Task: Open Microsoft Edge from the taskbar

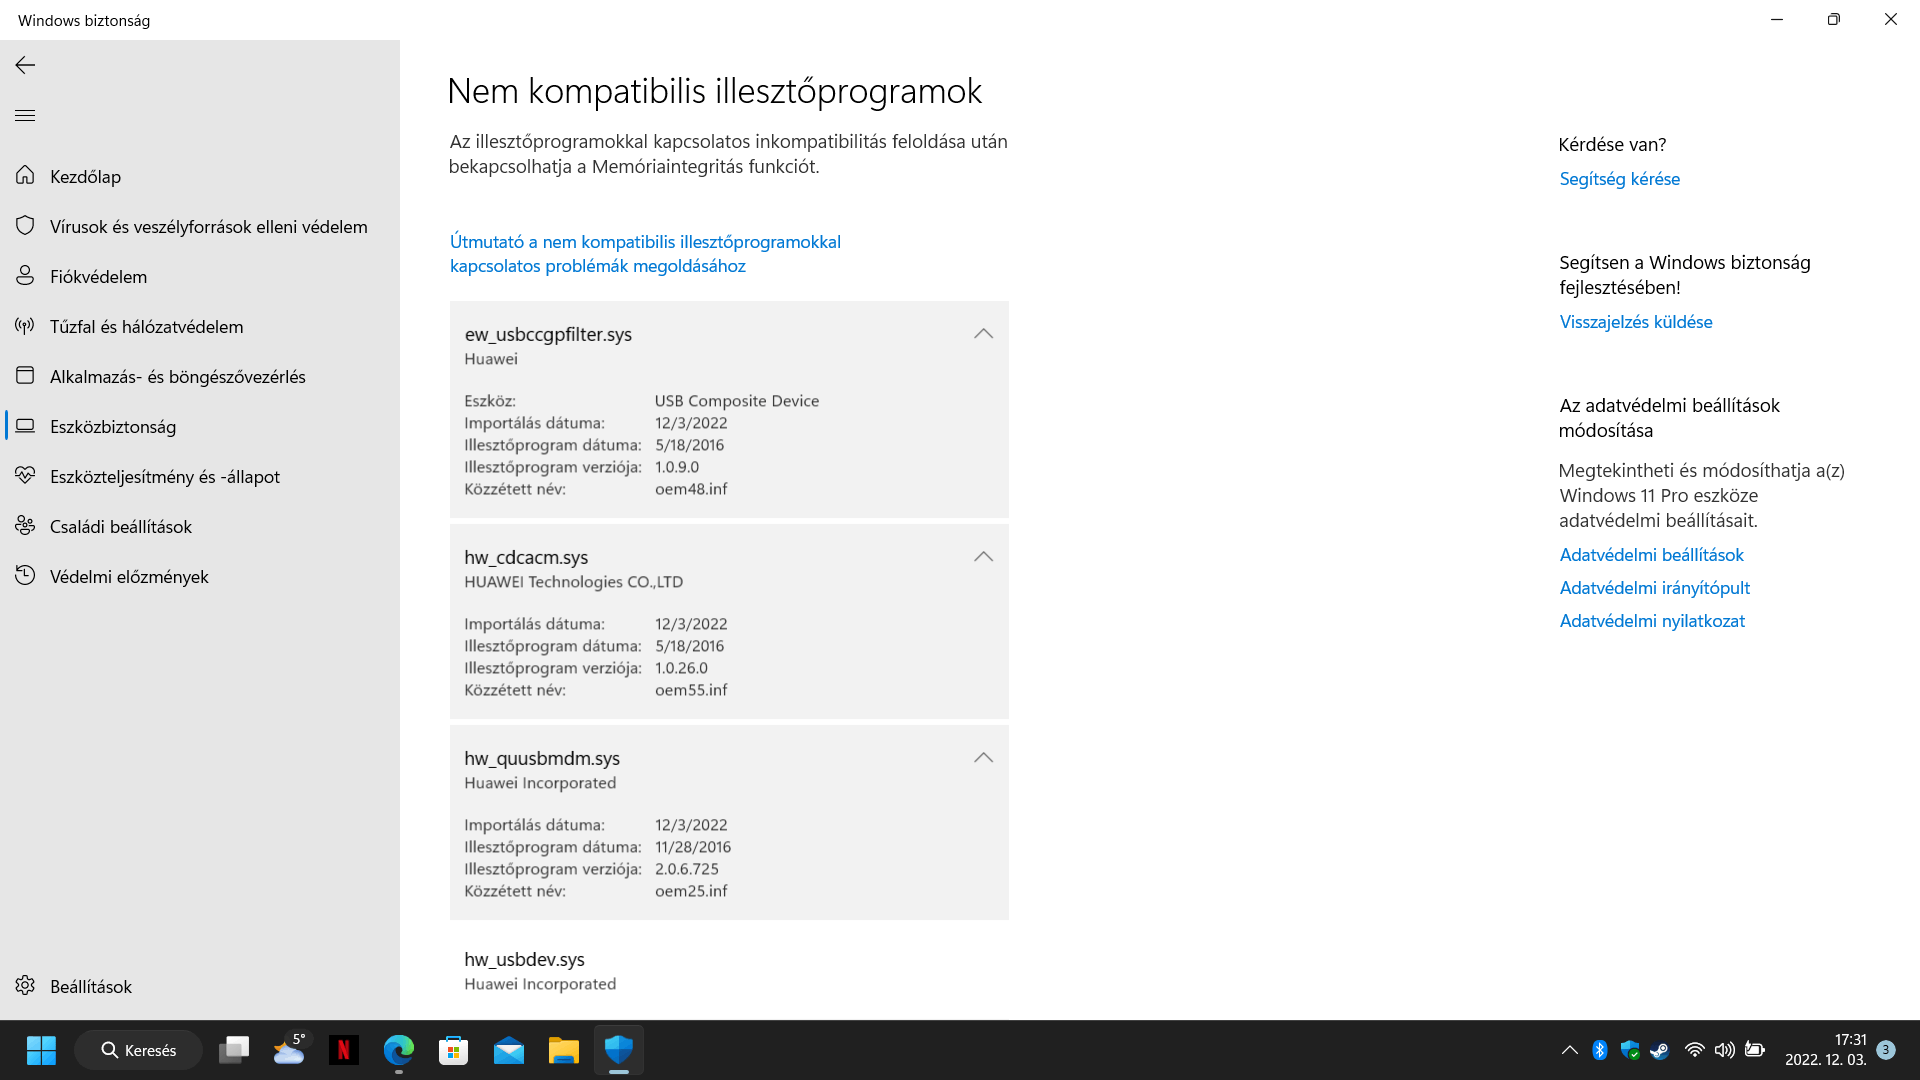Action: click(x=399, y=1050)
